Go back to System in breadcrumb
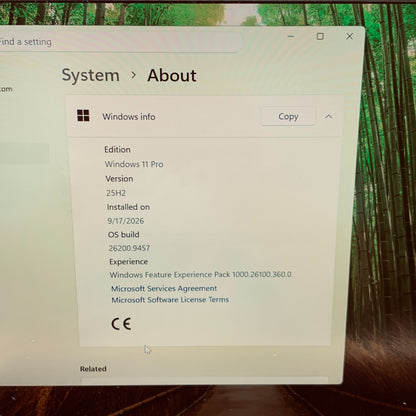The height and width of the screenshot is (416, 416). pos(91,75)
